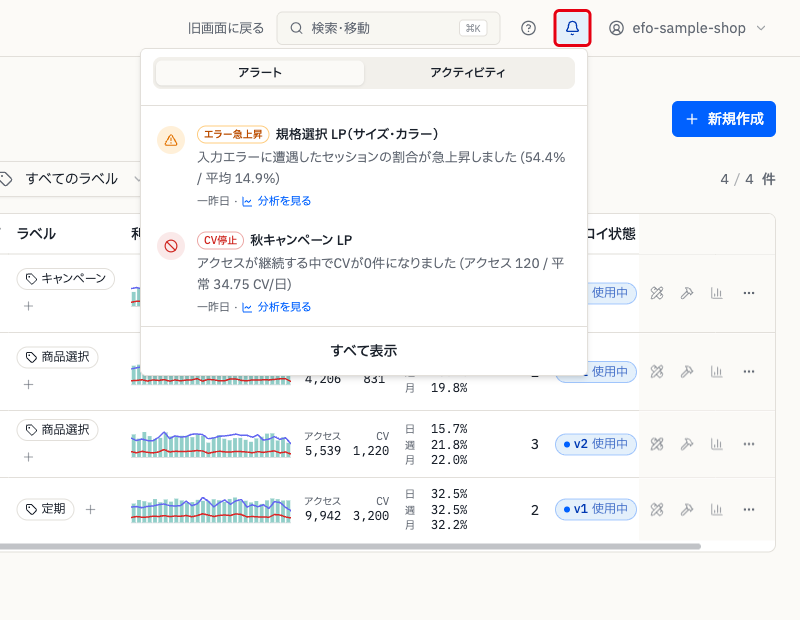Viewport: 800px width, 620px height.
Task: Open design editor icon in 5,539 access row
Action: point(657,444)
